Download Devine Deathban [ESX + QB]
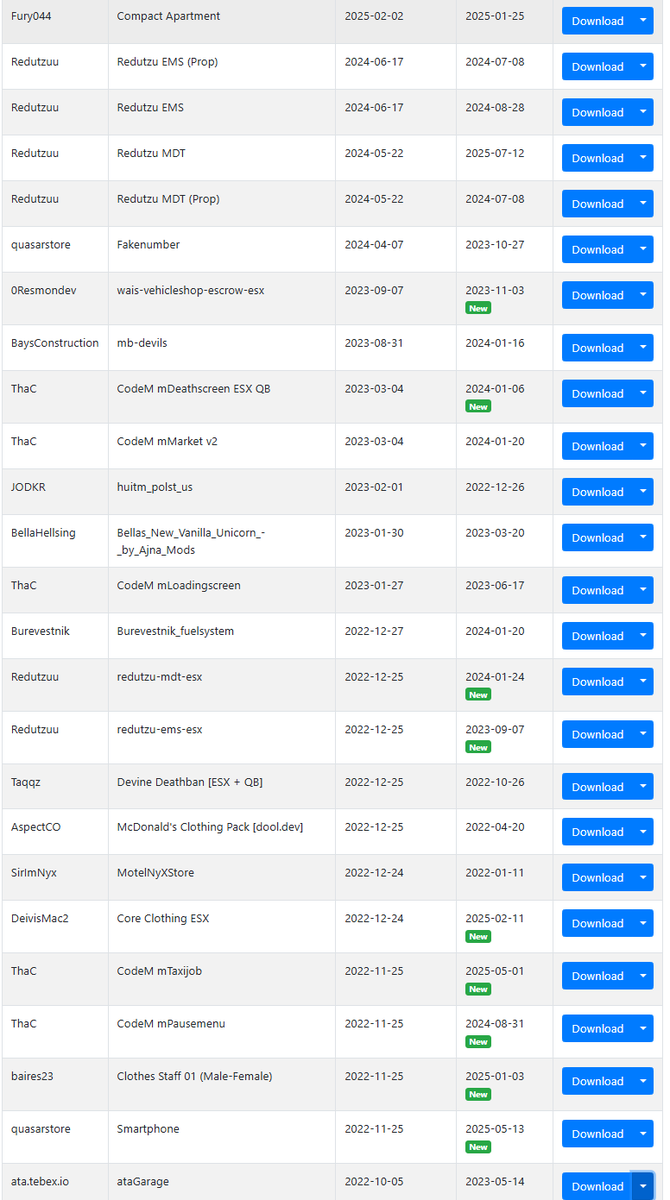Viewport: 670px width, 1200px height. pyautogui.click(x=597, y=787)
